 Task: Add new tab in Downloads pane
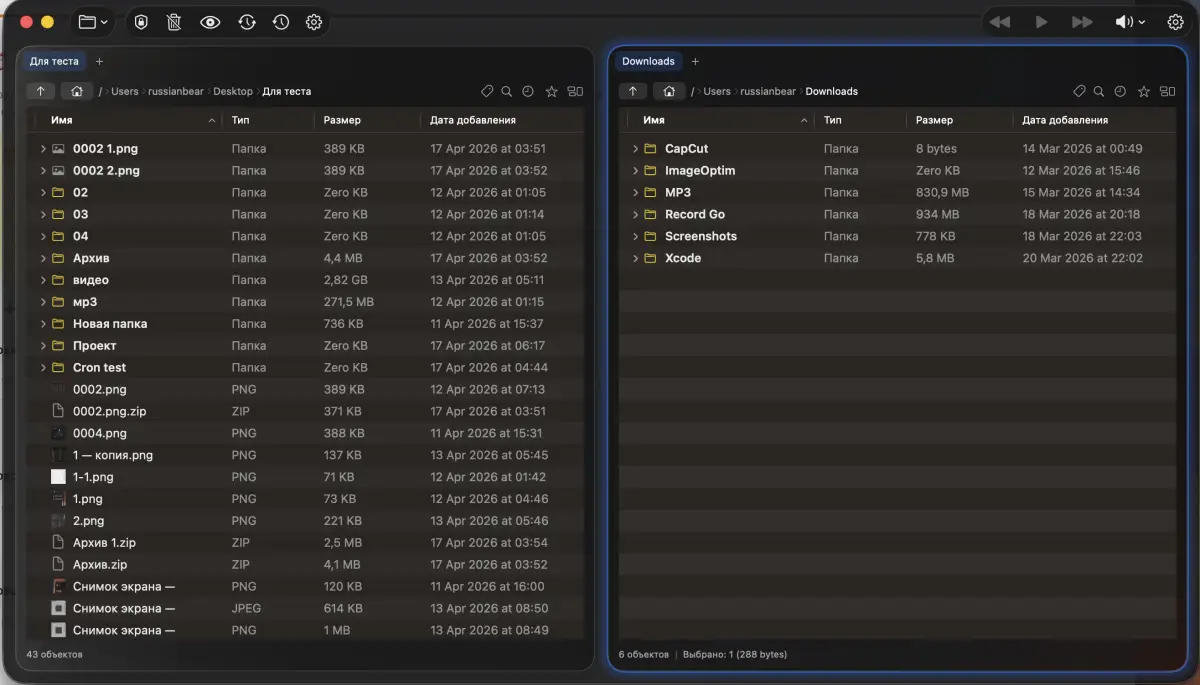click(695, 61)
